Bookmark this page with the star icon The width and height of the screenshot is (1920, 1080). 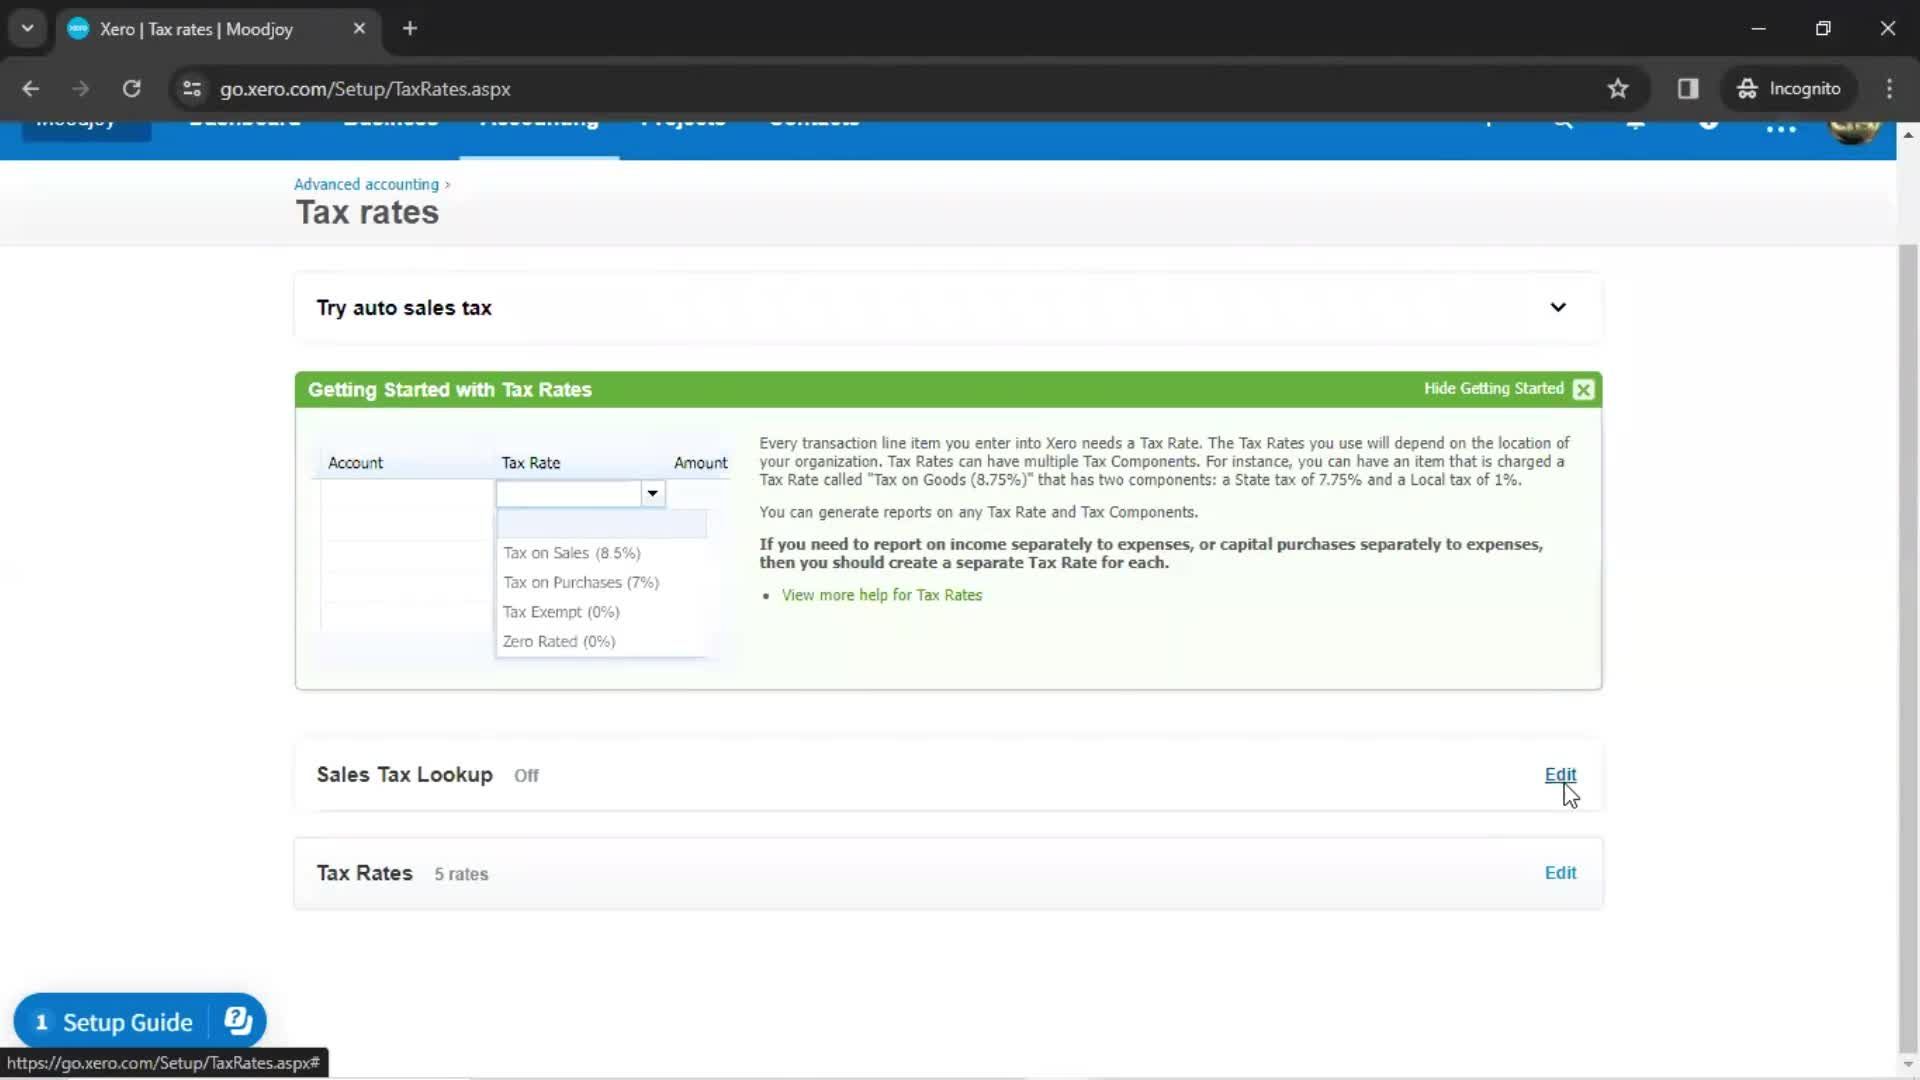(x=1618, y=89)
